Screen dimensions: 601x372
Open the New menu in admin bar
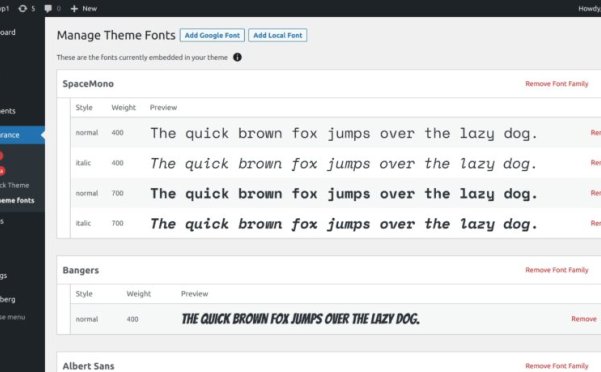point(84,8)
